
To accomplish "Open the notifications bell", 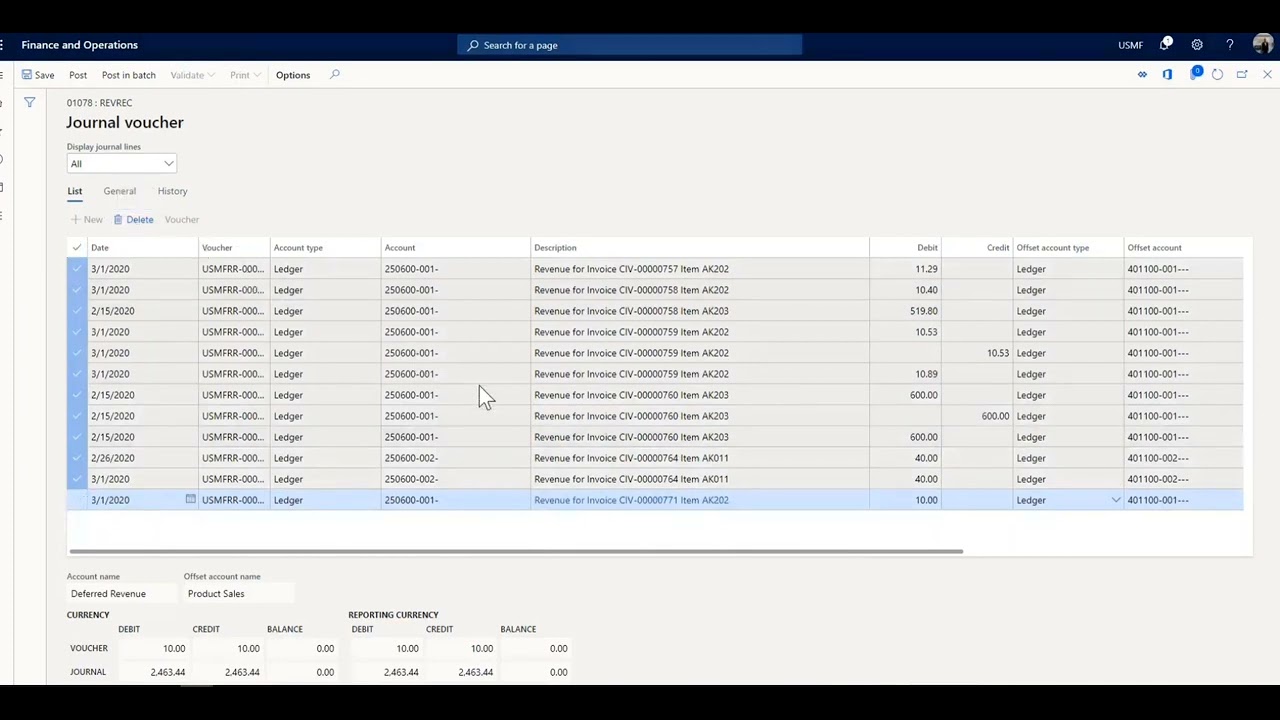I will tap(1165, 45).
